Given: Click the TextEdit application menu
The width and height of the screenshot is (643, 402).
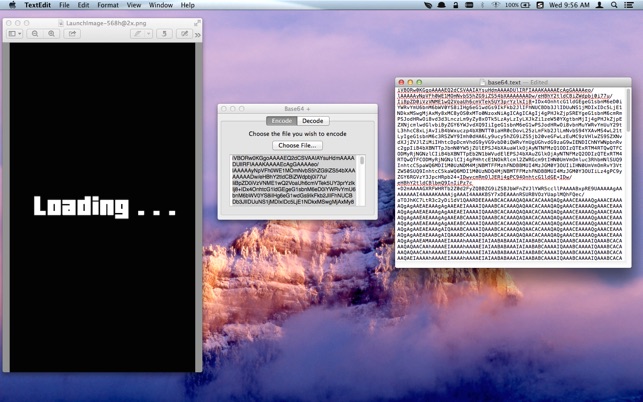Looking at the screenshot, I should point(37,5).
